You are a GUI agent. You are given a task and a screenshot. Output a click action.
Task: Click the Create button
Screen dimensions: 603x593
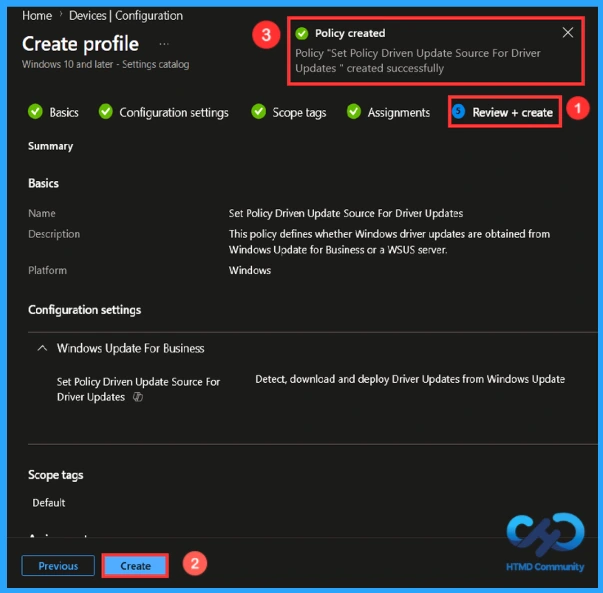(135, 565)
